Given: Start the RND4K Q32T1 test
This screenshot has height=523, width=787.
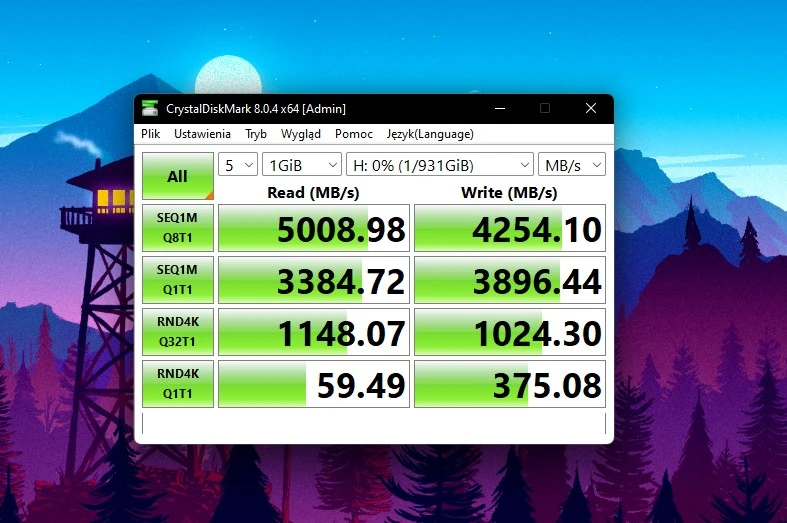Looking at the screenshot, I should [x=178, y=332].
